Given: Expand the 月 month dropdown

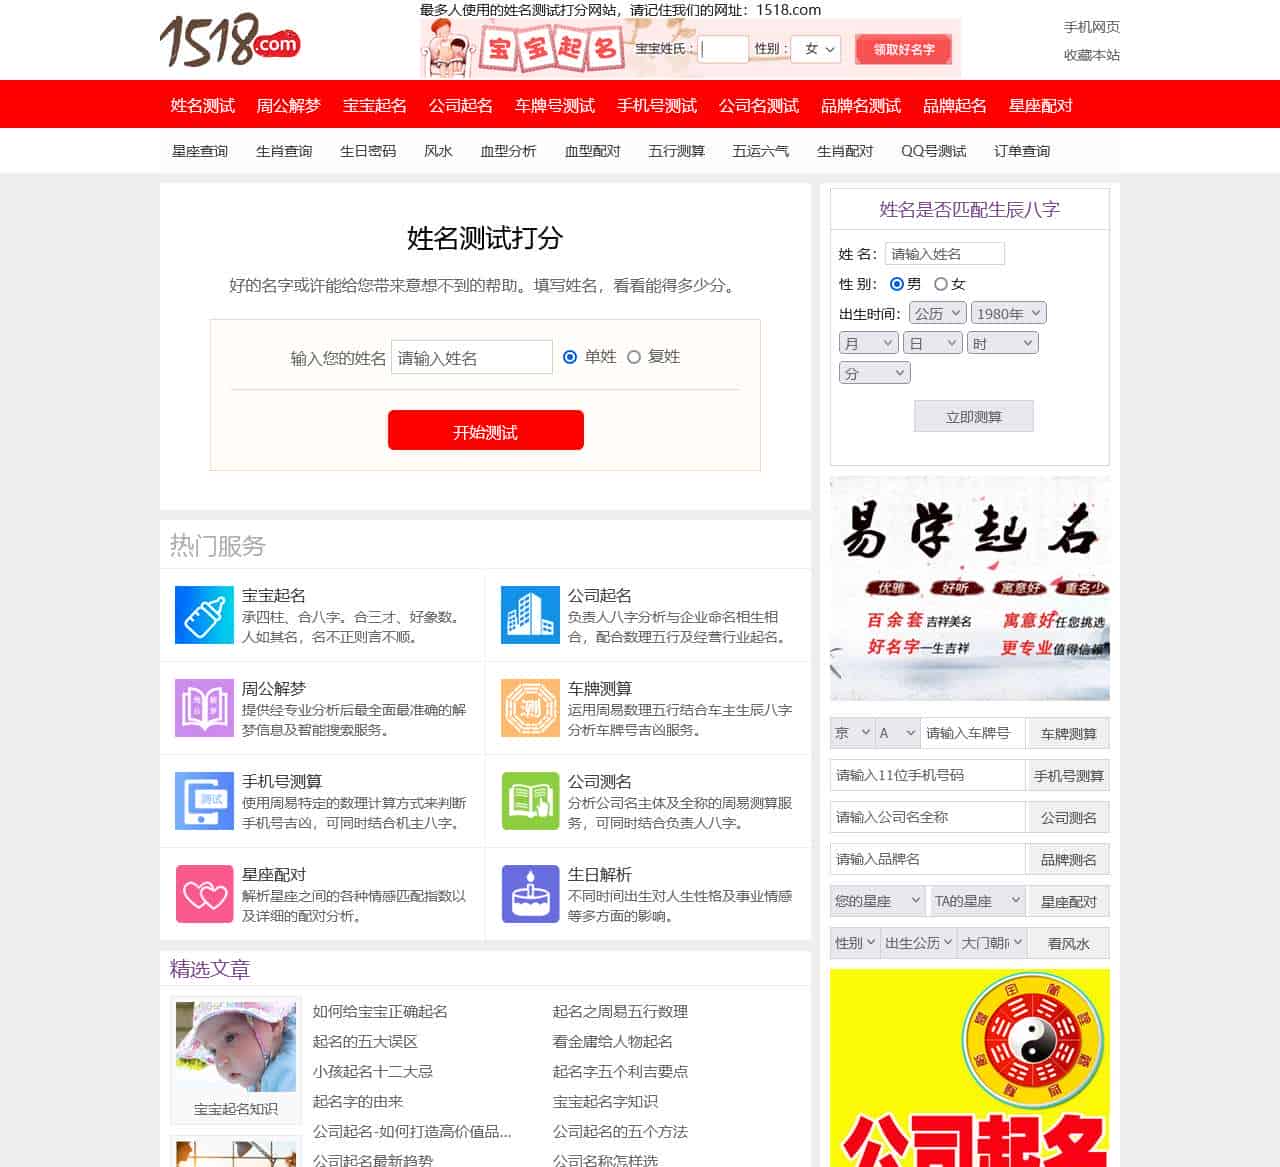Looking at the screenshot, I should pos(868,343).
